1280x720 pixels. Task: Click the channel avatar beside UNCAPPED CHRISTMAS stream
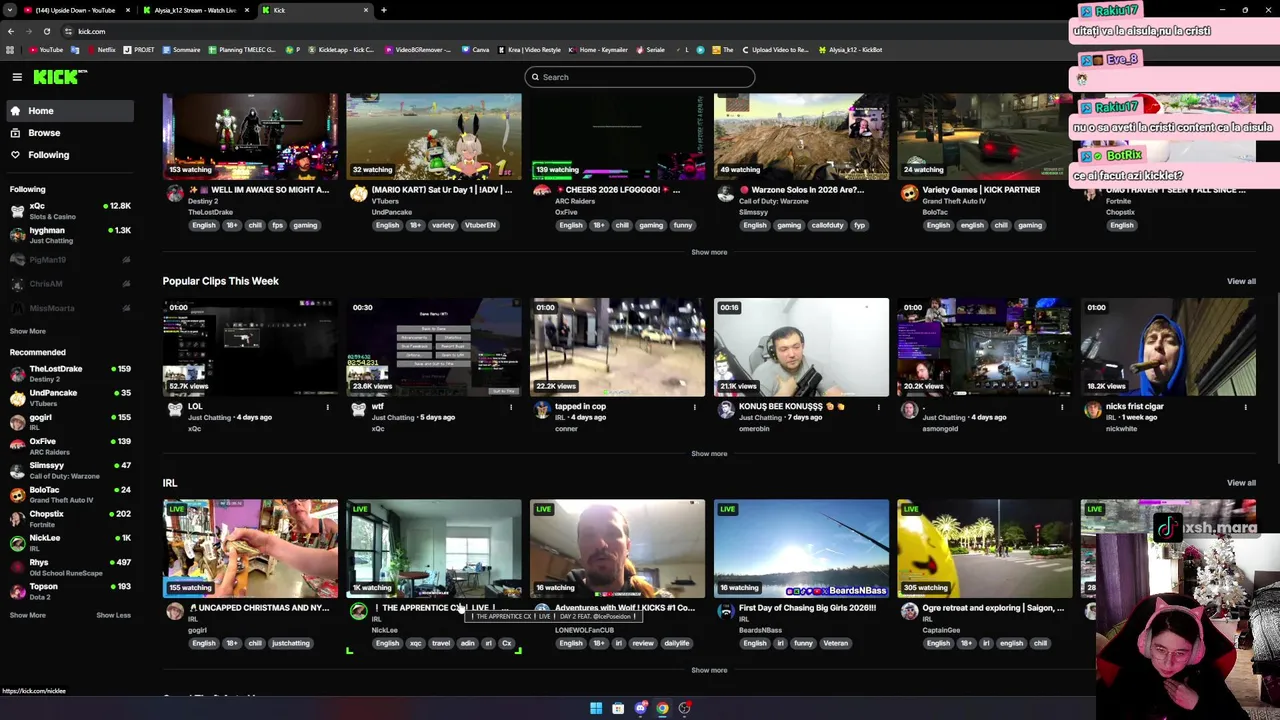[x=175, y=611]
